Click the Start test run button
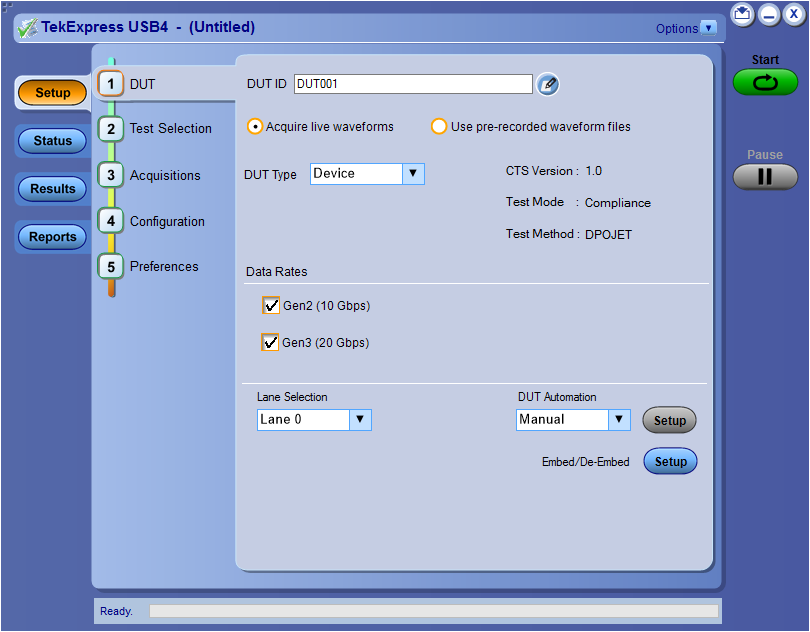The height and width of the screenshot is (632, 810). (765, 83)
